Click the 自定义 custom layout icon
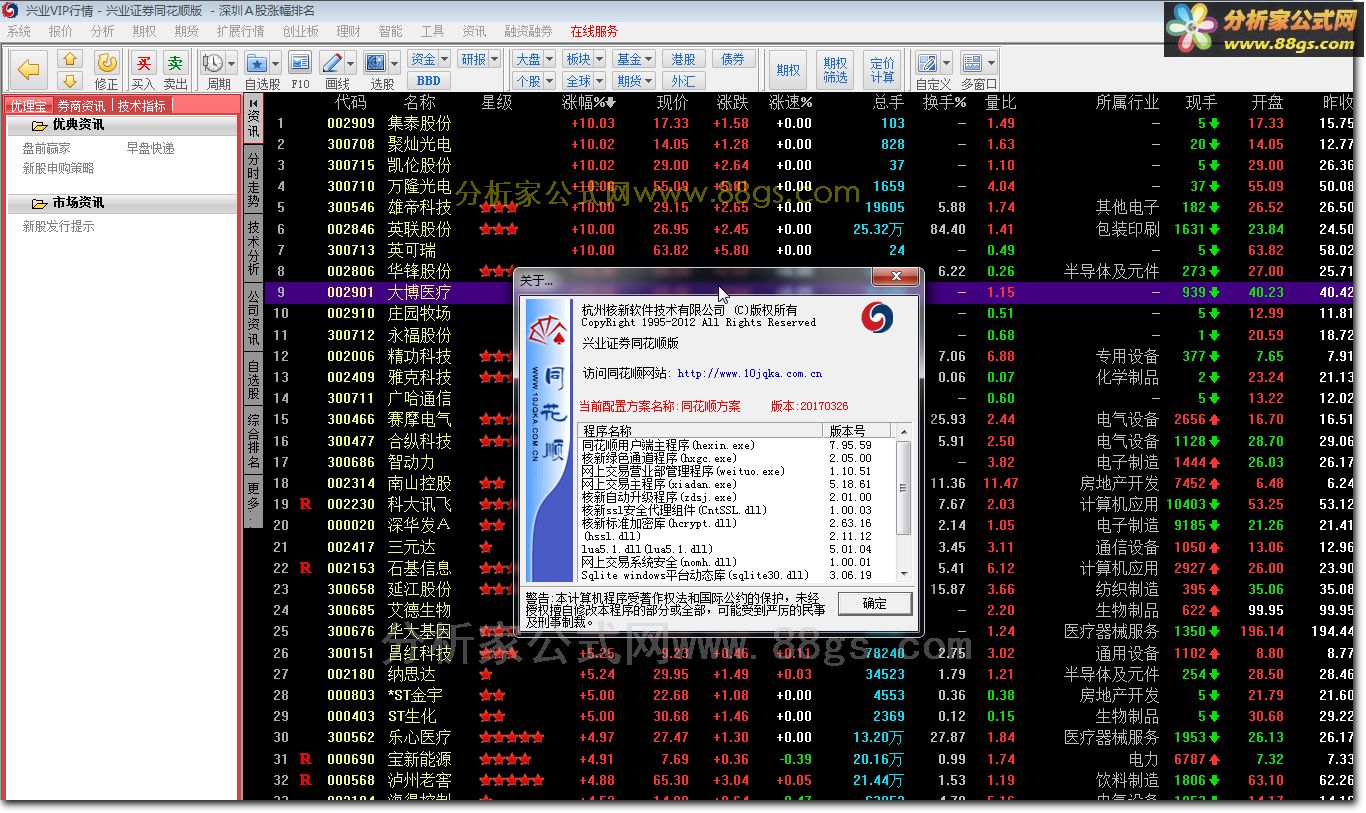This screenshot has width=1366, height=813. [927, 62]
